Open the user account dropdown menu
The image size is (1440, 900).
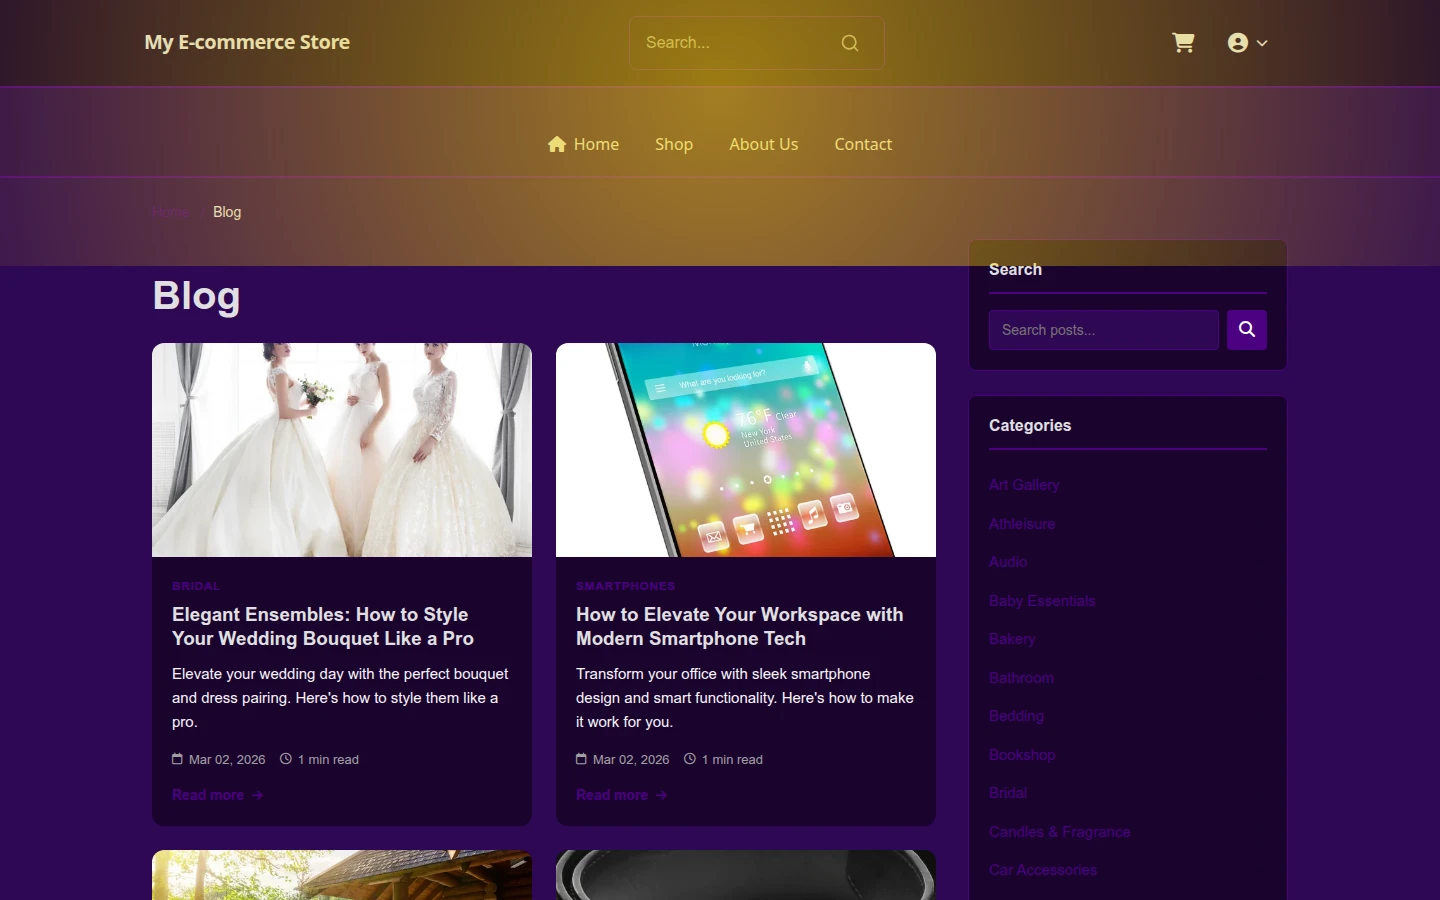[x=1247, y=43]
